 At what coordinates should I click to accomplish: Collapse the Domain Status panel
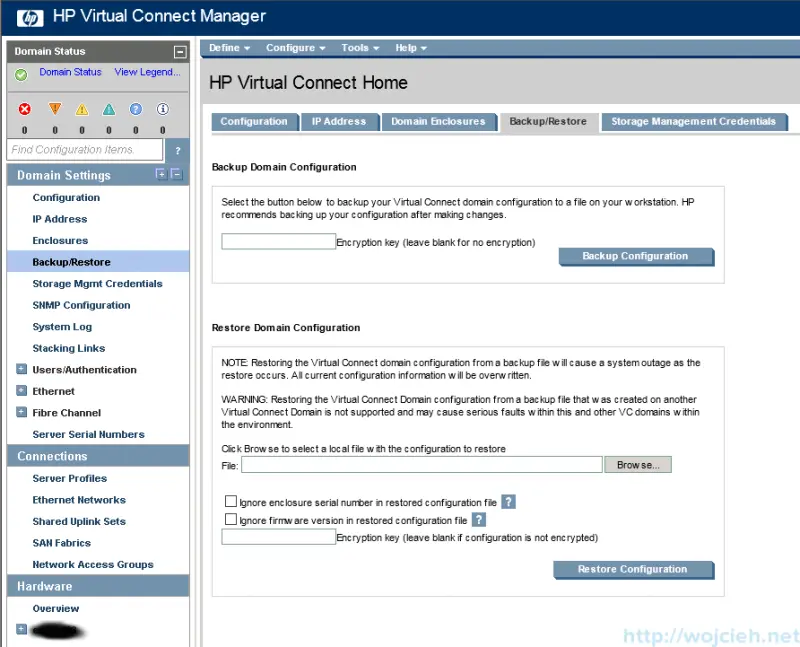[181, 51]
